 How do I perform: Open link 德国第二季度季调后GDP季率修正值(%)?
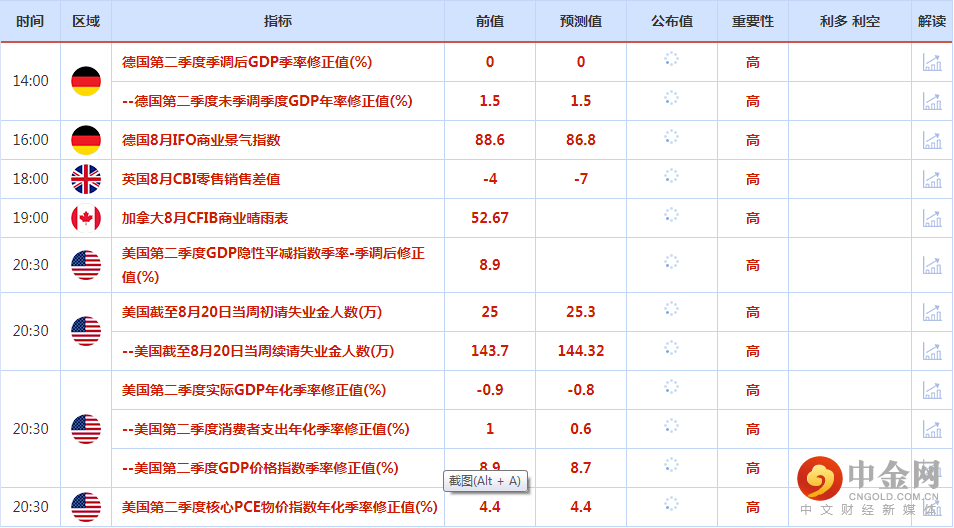(247, 62)
